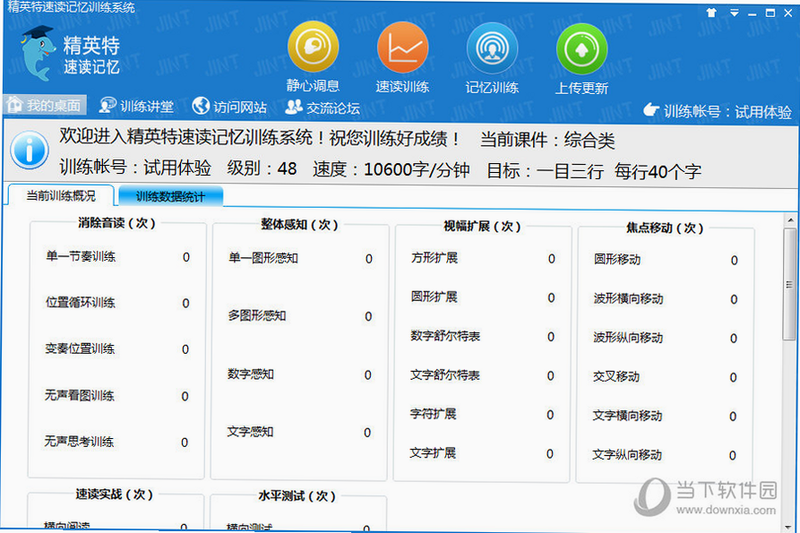
Task: Switch to 训练数据统计 tab
Action: pyautogui.click(x=170, y=196)
